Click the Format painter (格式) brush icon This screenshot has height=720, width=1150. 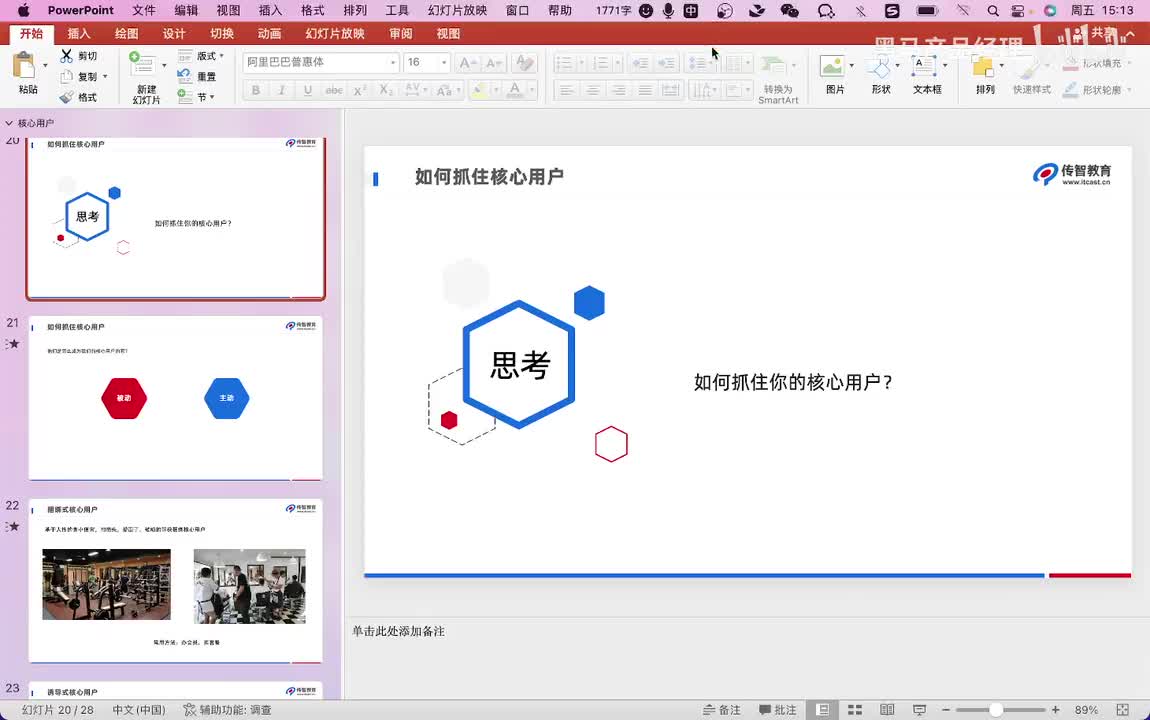pyautogui.click(x=66, y=97)
